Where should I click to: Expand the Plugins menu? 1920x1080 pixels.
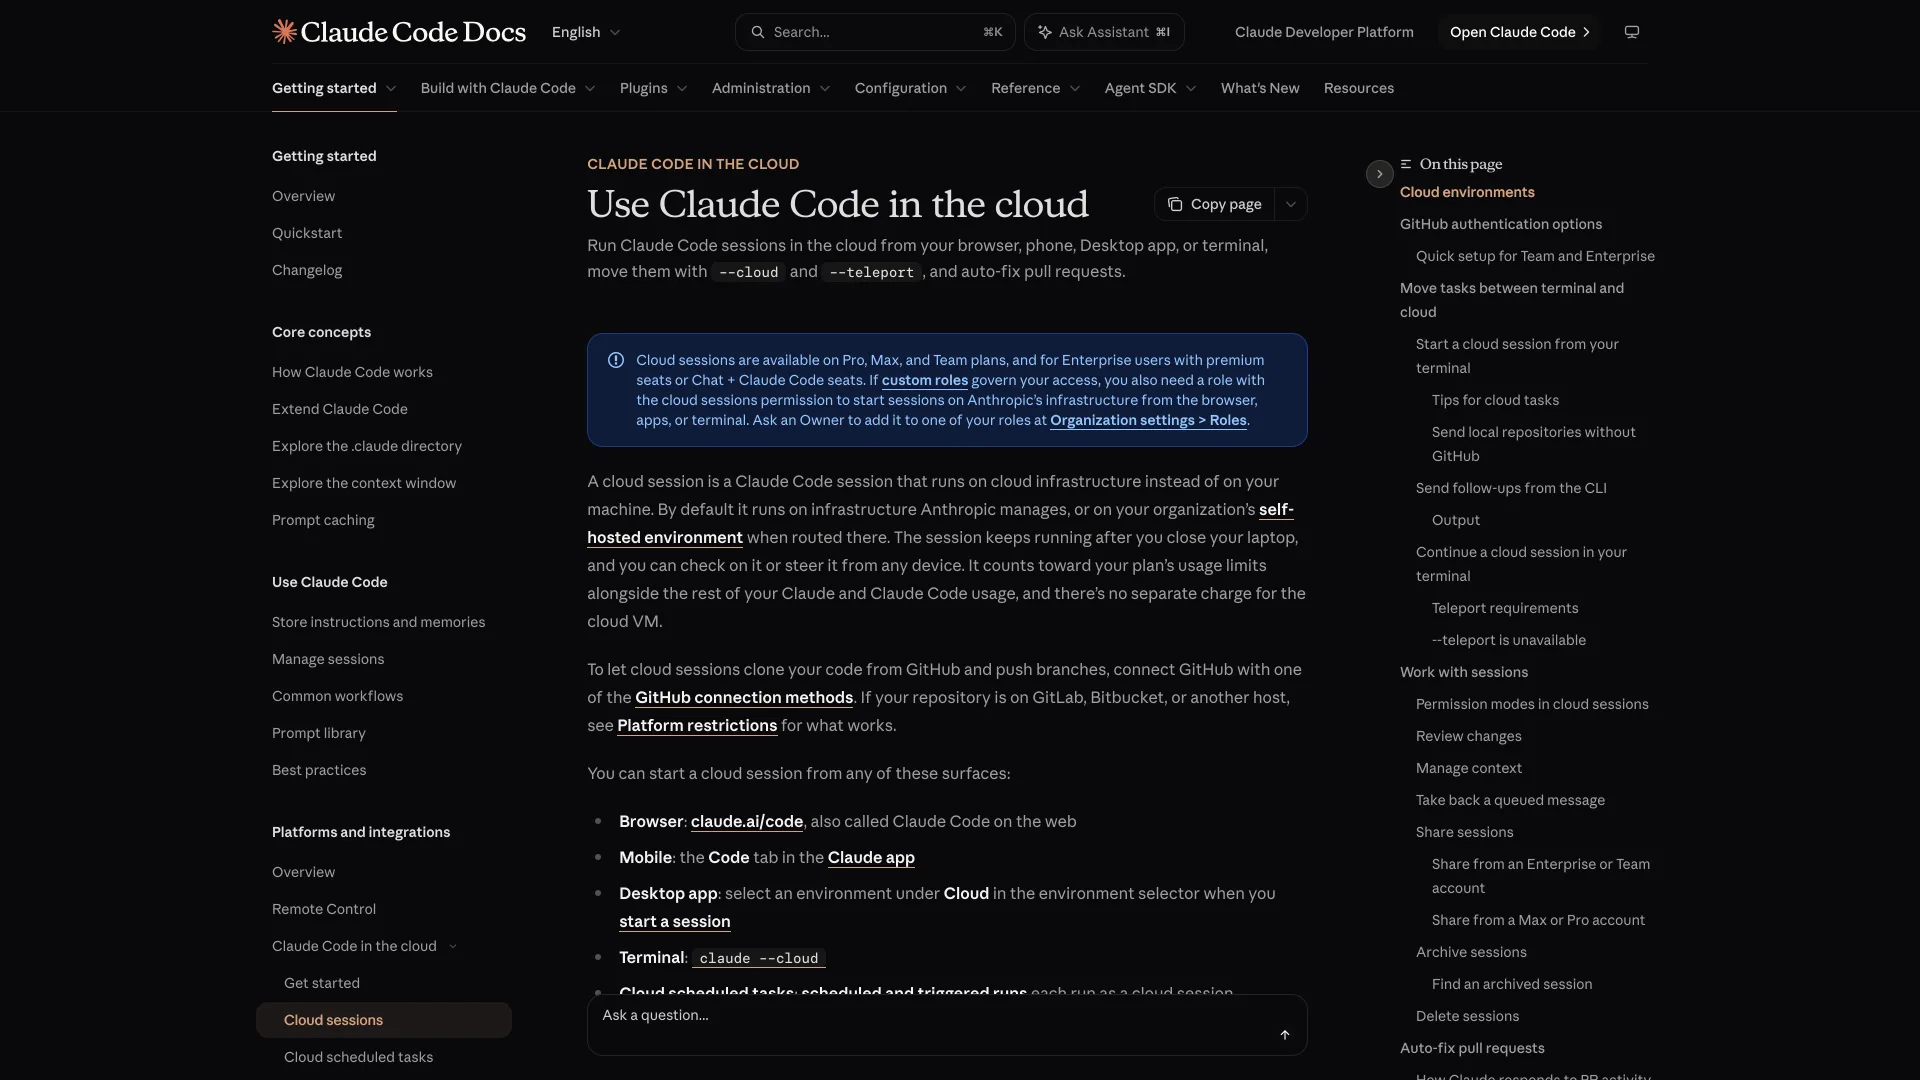[654, 88]
